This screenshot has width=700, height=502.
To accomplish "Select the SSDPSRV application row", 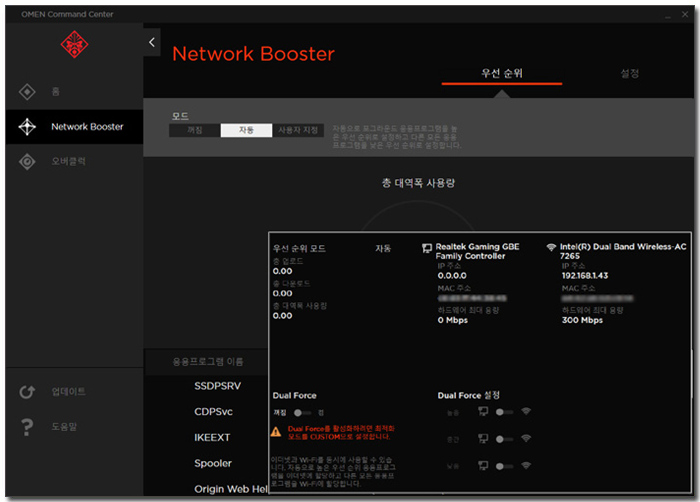I will pyautogui.click(x=217, y=386).
